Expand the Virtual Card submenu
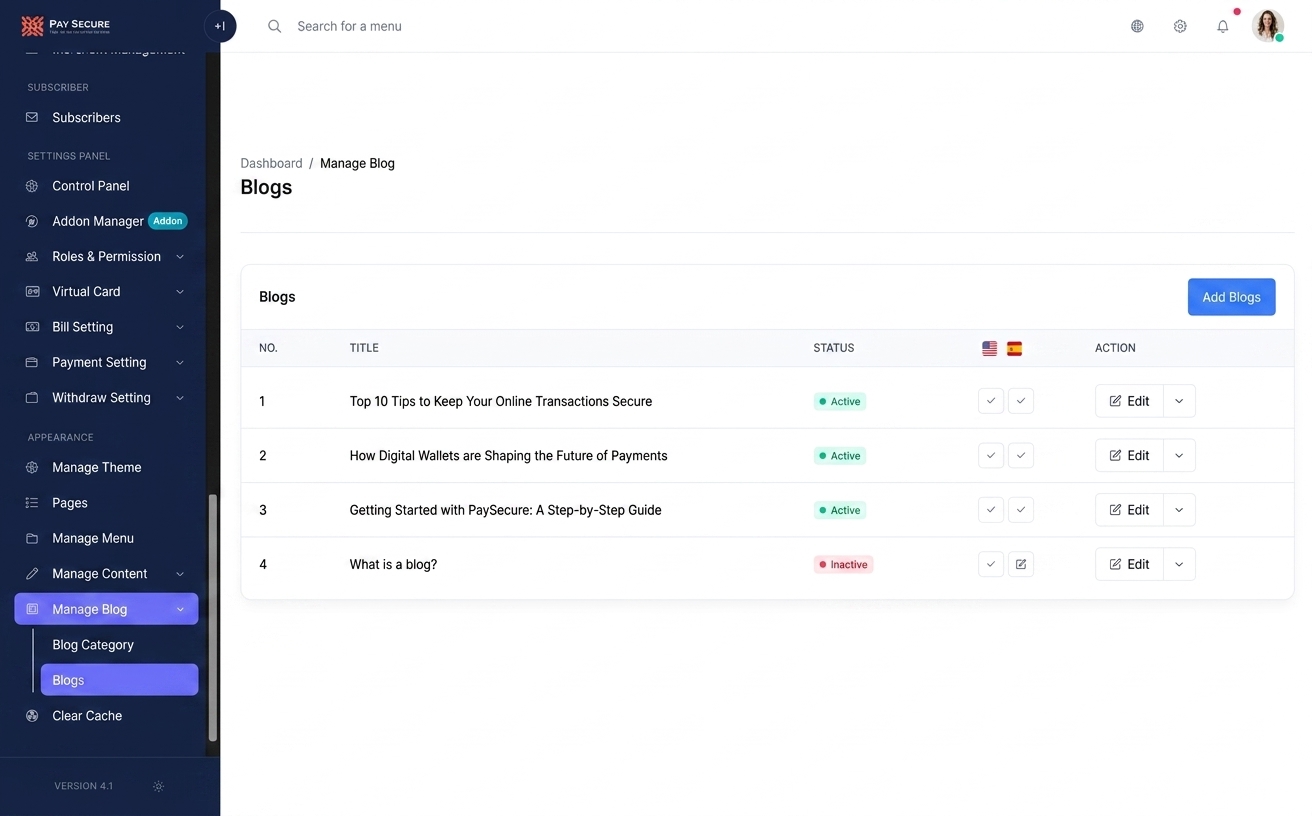Viewport: 1312px width, 816px height. click(180, 292)
